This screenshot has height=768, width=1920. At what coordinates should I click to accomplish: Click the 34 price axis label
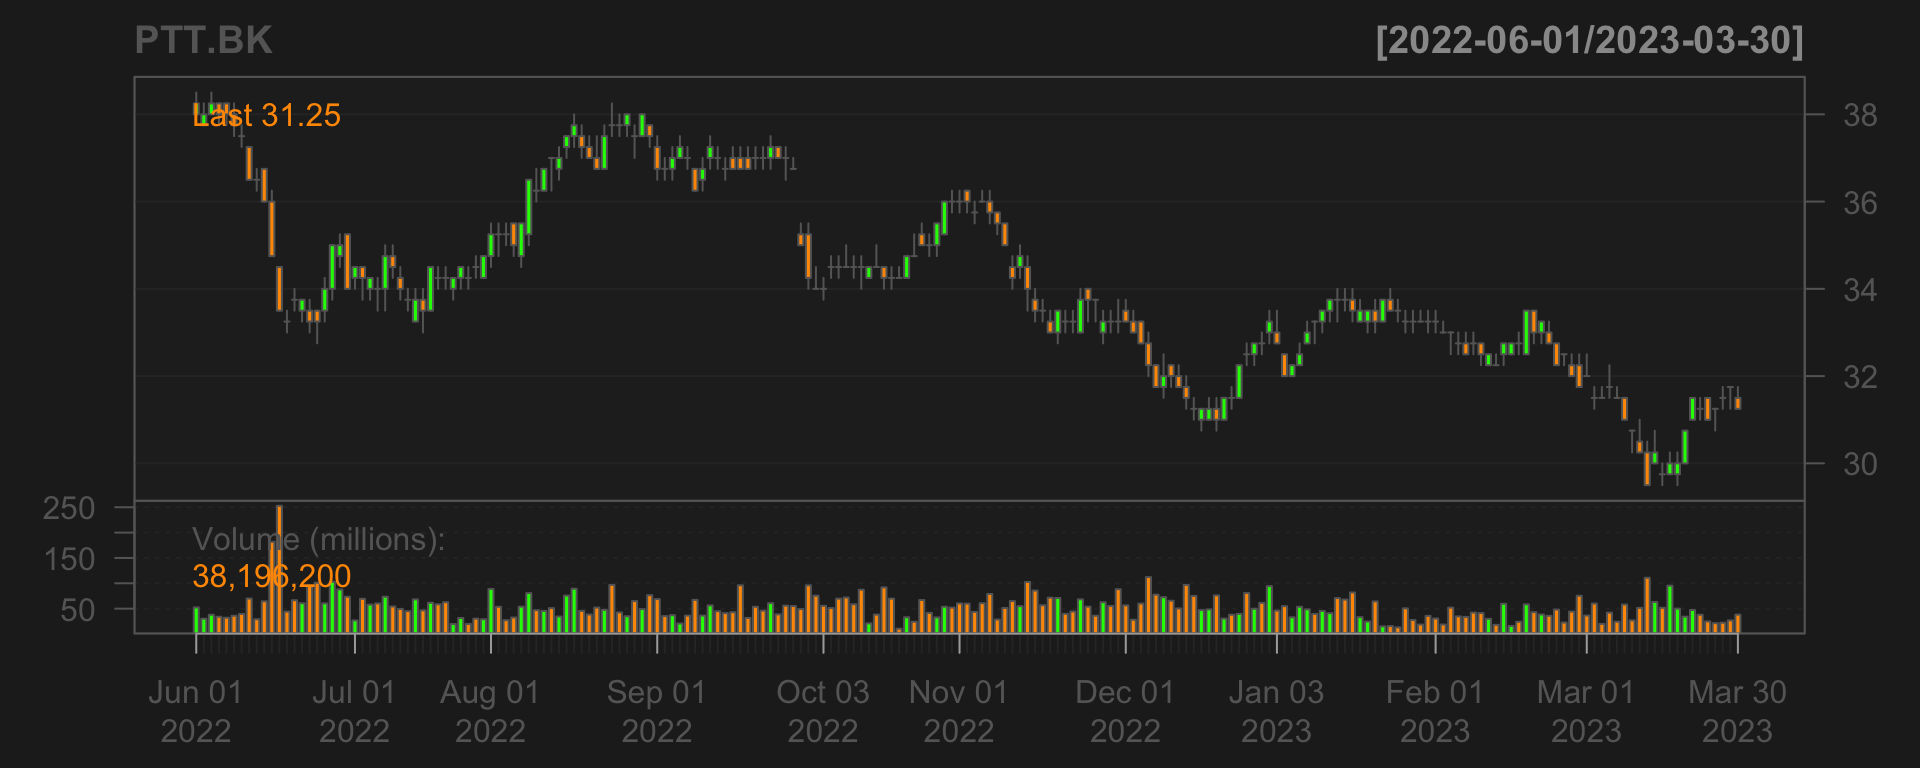pos(1860,290)
